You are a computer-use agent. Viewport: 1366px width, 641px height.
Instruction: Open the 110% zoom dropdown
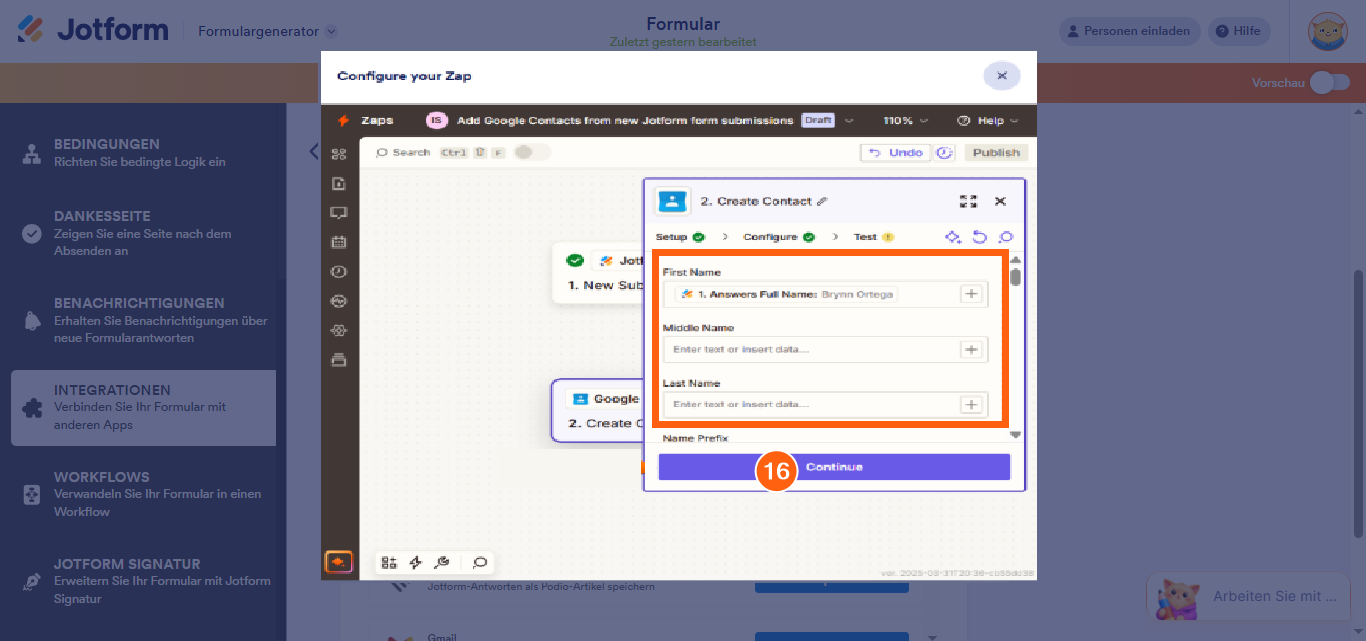[x=904, y=120]
